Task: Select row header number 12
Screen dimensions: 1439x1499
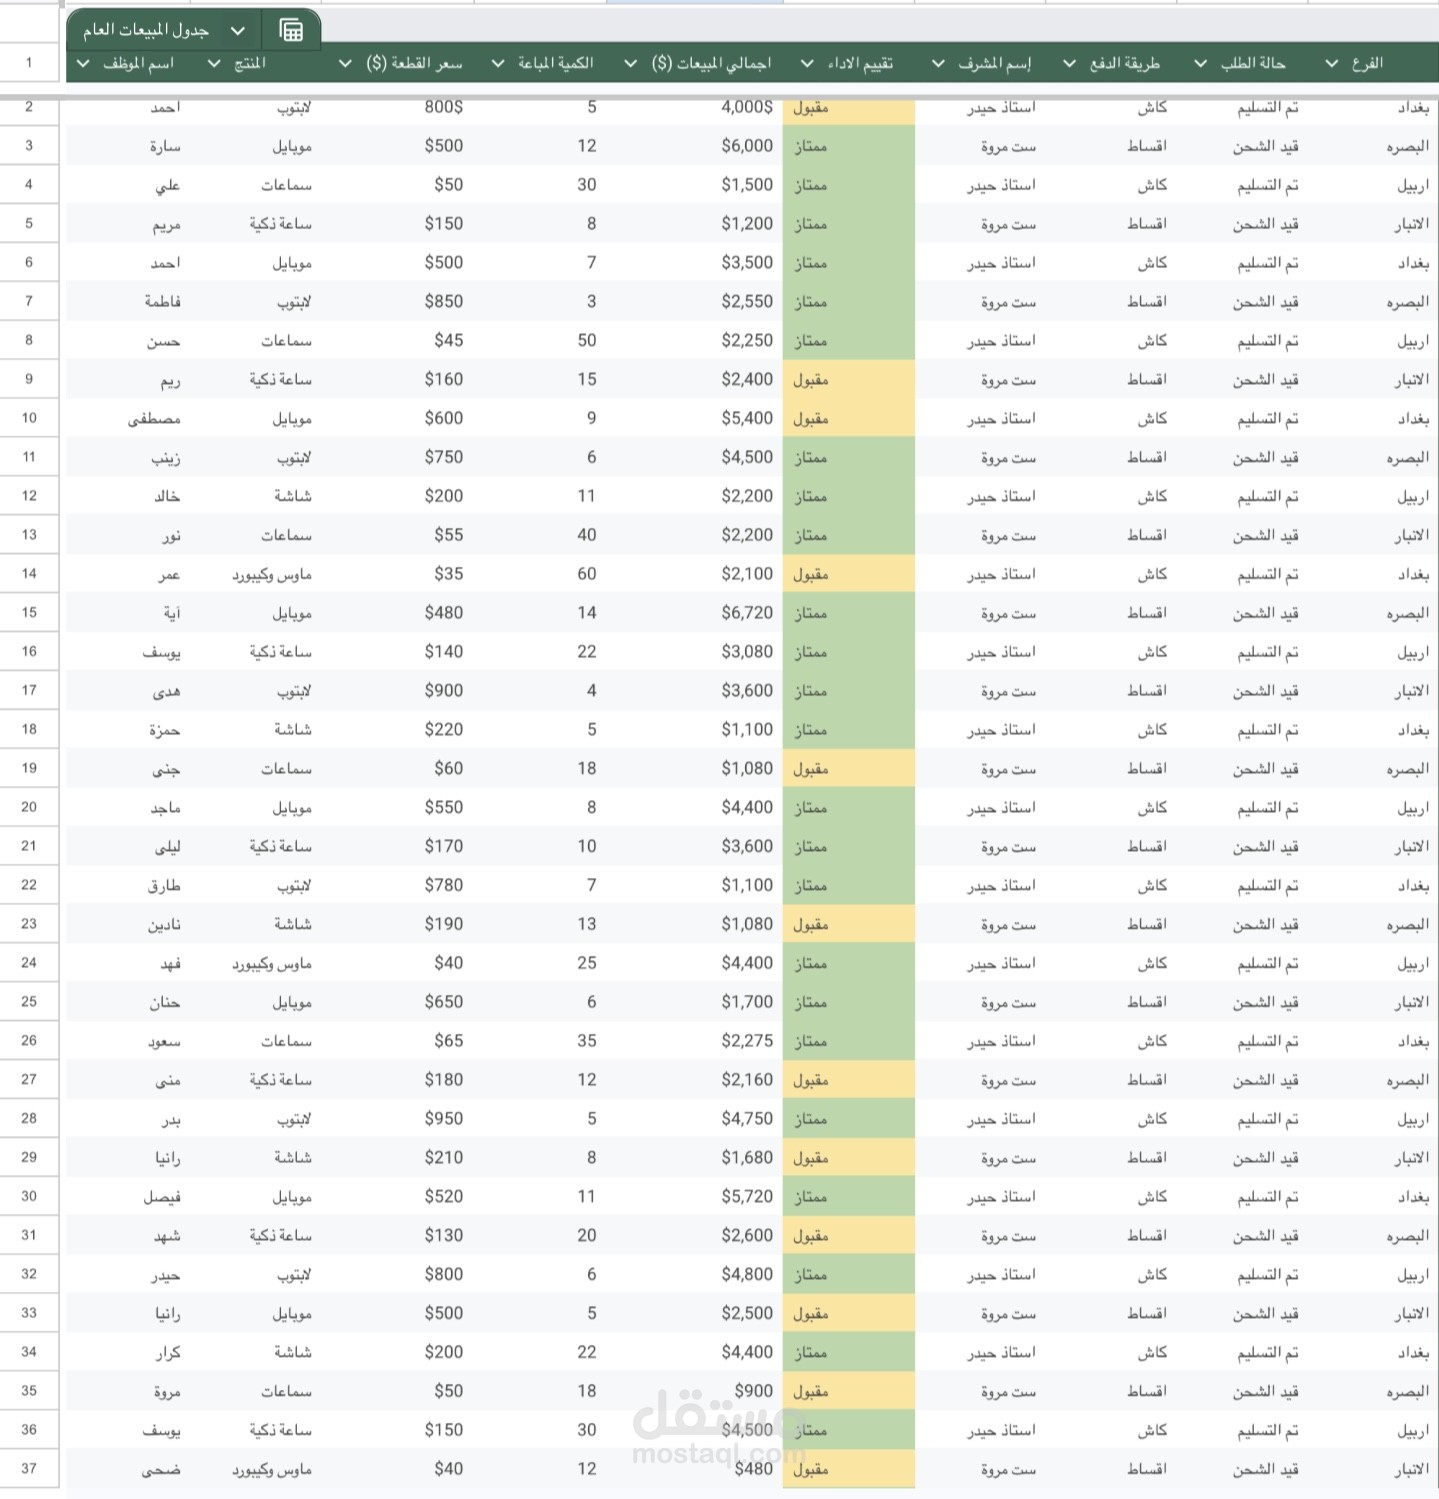Action: tap(29, 496)
